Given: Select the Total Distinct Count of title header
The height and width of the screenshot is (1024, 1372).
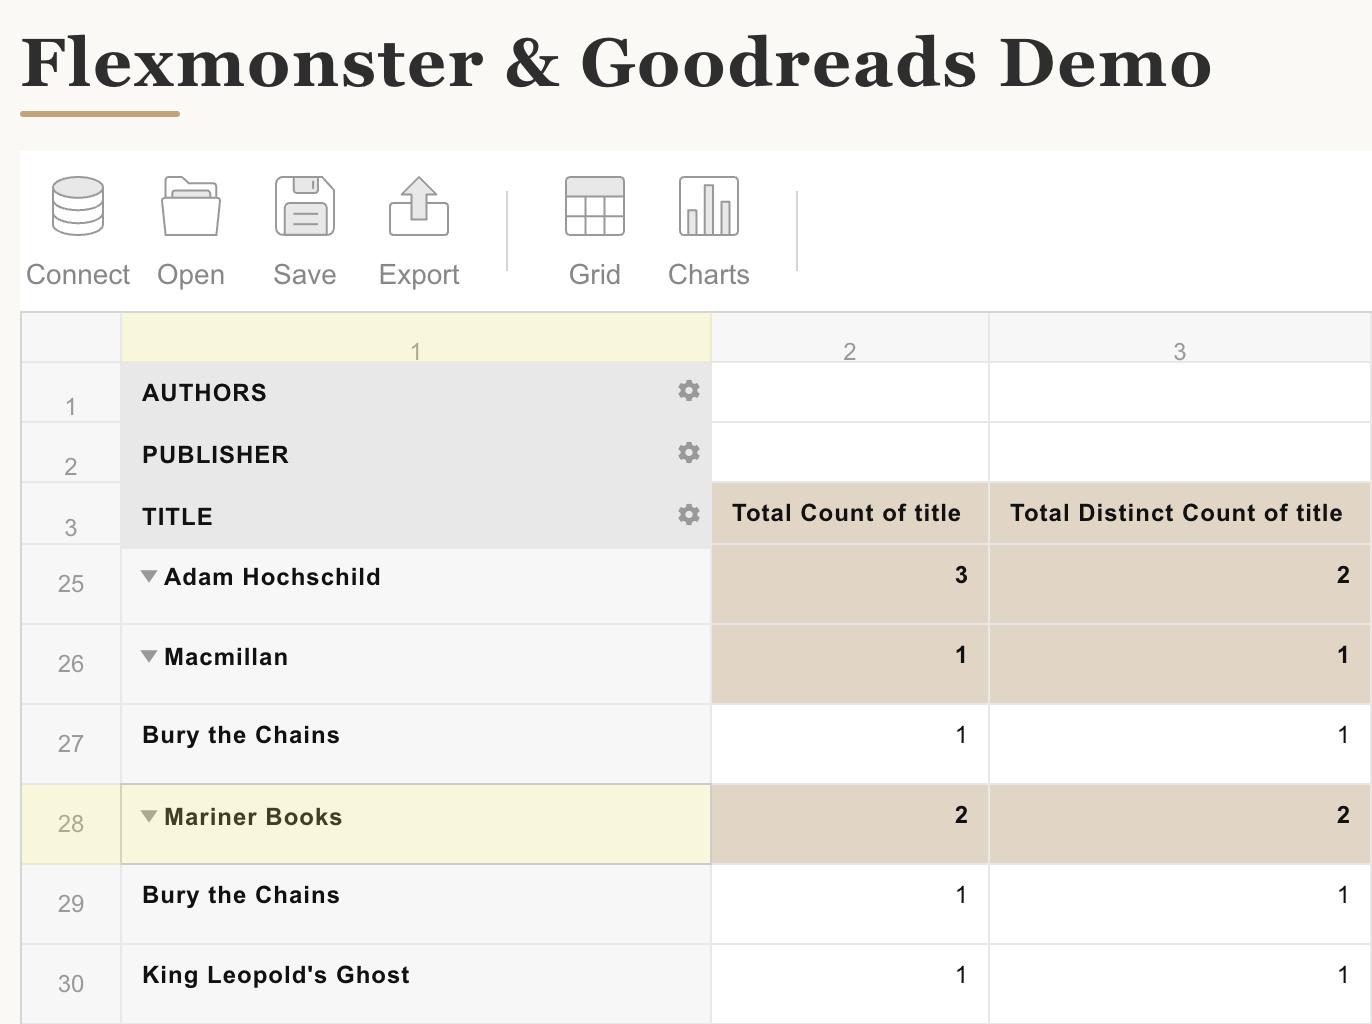Looking at the screenshot, I should tap(1176, 513).
